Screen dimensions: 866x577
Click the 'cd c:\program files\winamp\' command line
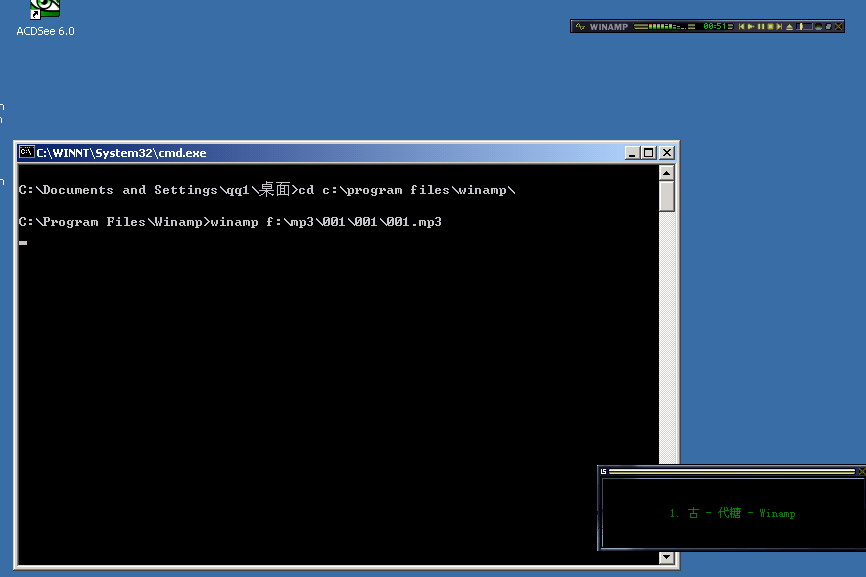pos(407,190)
